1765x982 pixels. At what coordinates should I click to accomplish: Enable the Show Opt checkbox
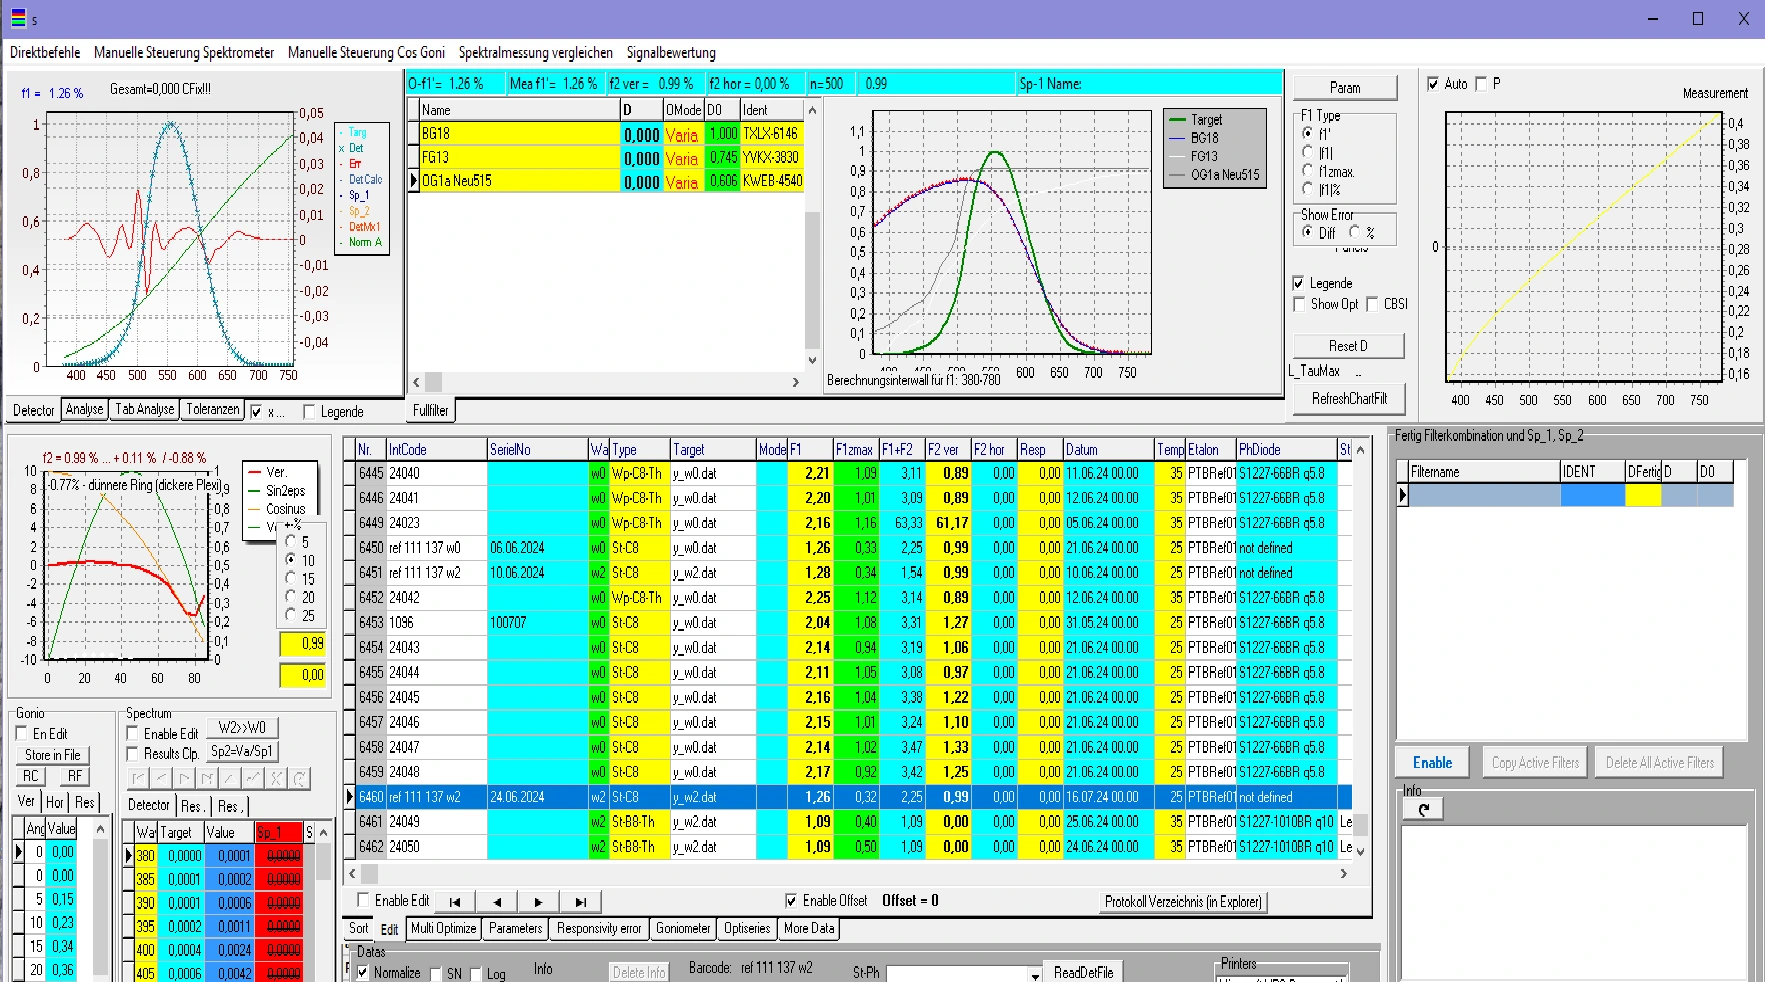[x=1299, y=304]
